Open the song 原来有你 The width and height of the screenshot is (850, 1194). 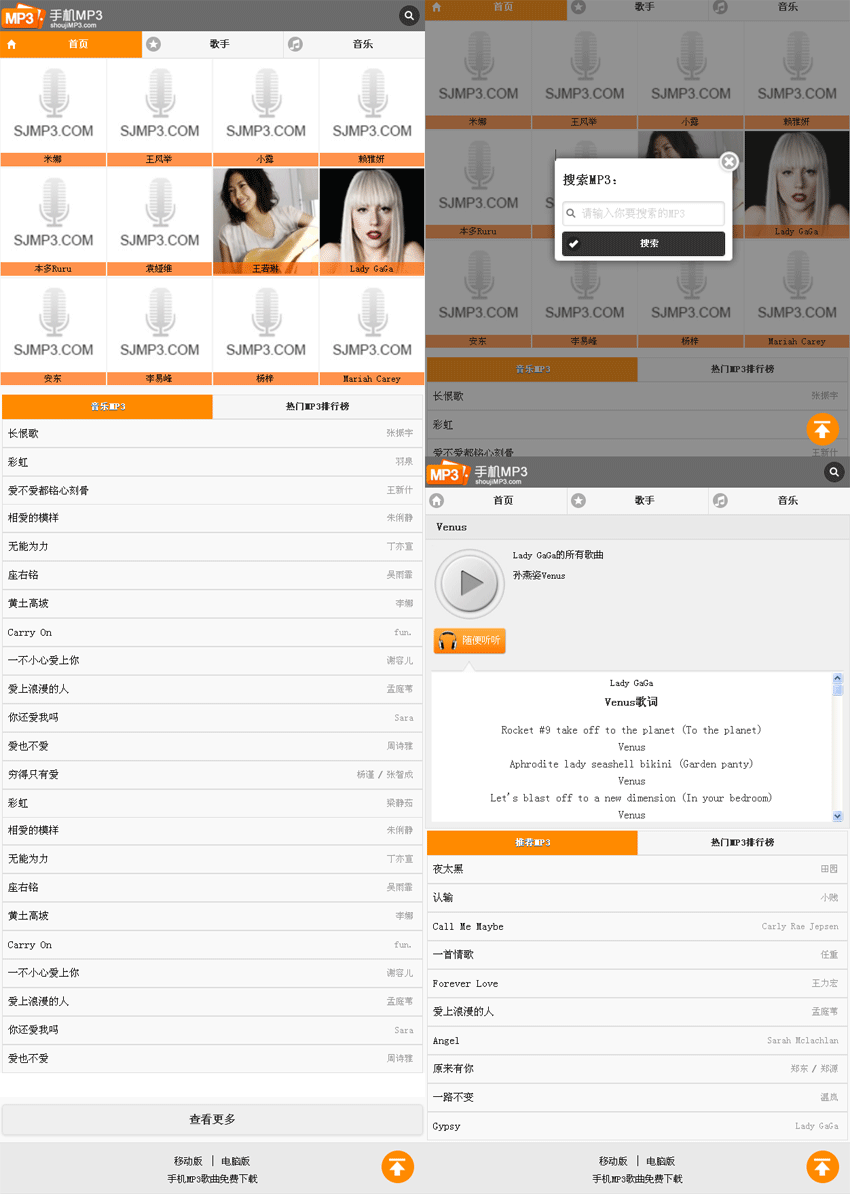[638, 1068]
